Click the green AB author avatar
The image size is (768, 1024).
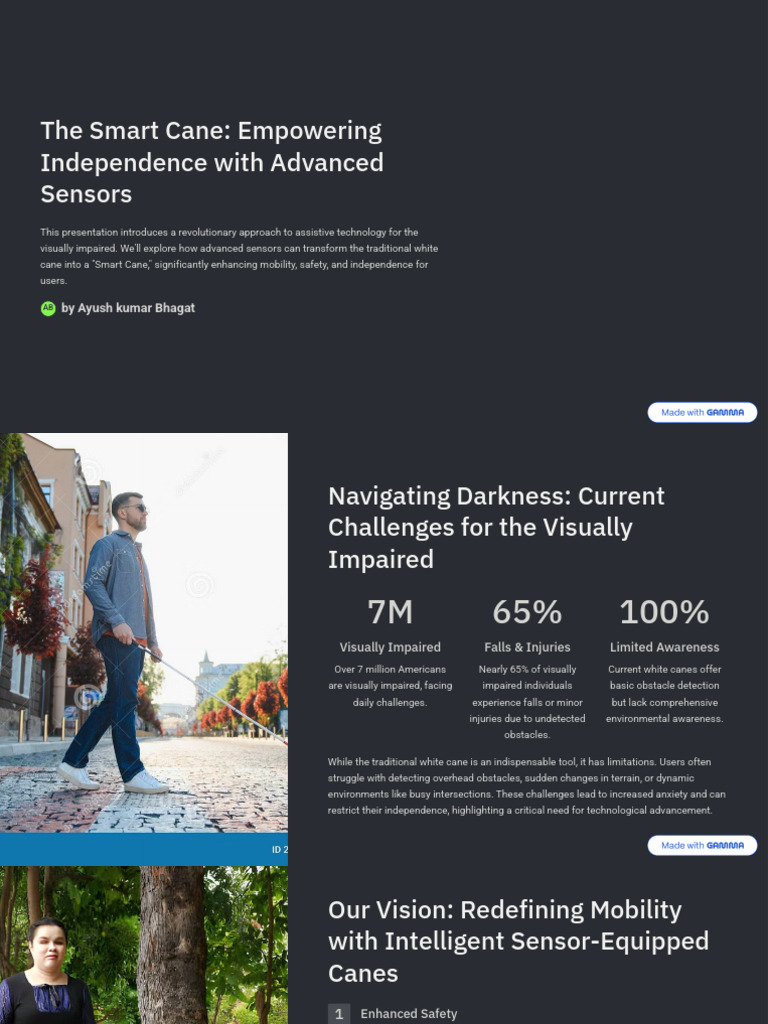[x=48, y=308]
